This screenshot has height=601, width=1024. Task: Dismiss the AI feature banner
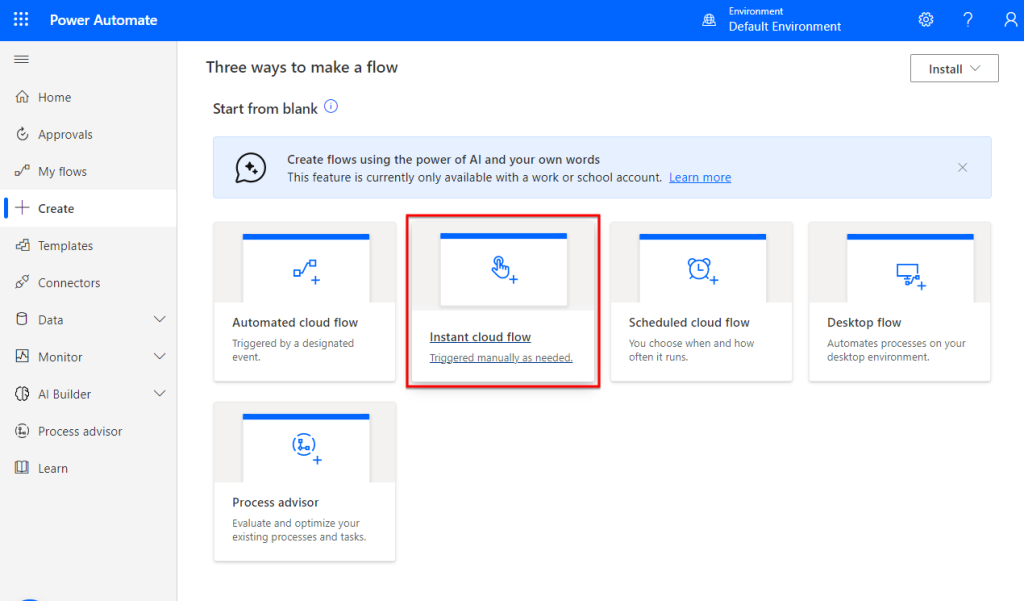(x=963, y=168)
